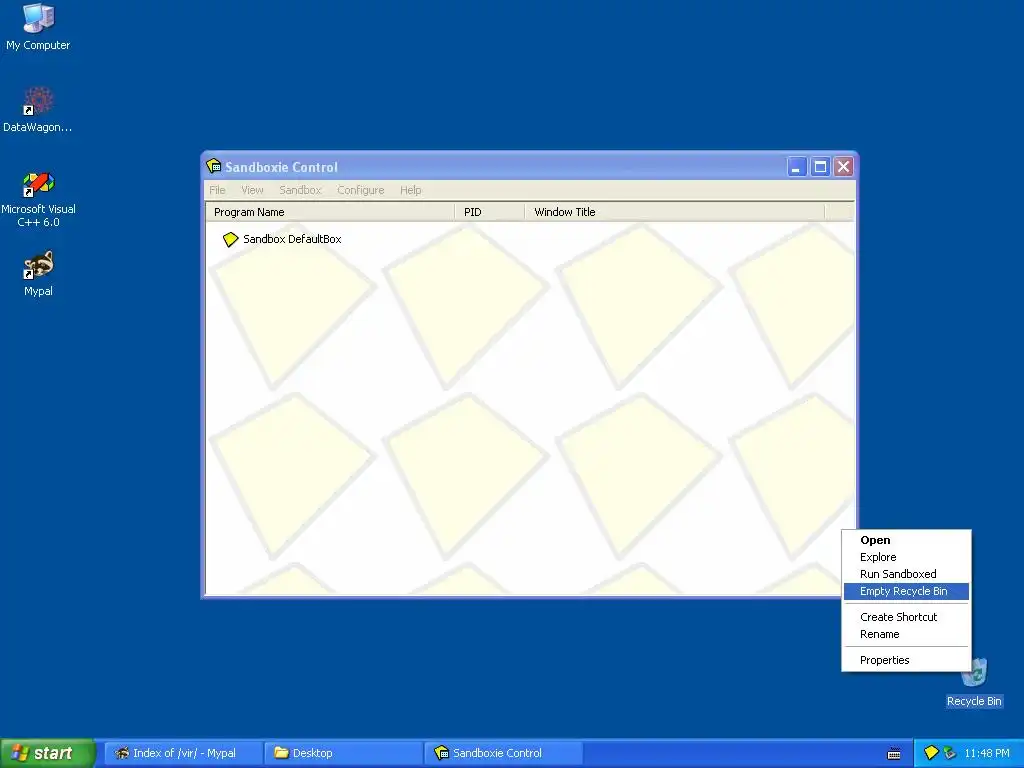This screenshot has height=768, width=1024.
Task: Click the Sandboxie Control title bar text
Action: click(x=281, y=167)
